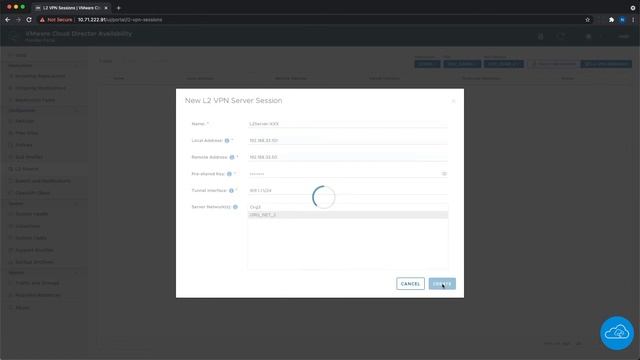Viewport: 640px width, 360px height.
Task: Open the browser three-dot menu
Action: click(633, 20)
